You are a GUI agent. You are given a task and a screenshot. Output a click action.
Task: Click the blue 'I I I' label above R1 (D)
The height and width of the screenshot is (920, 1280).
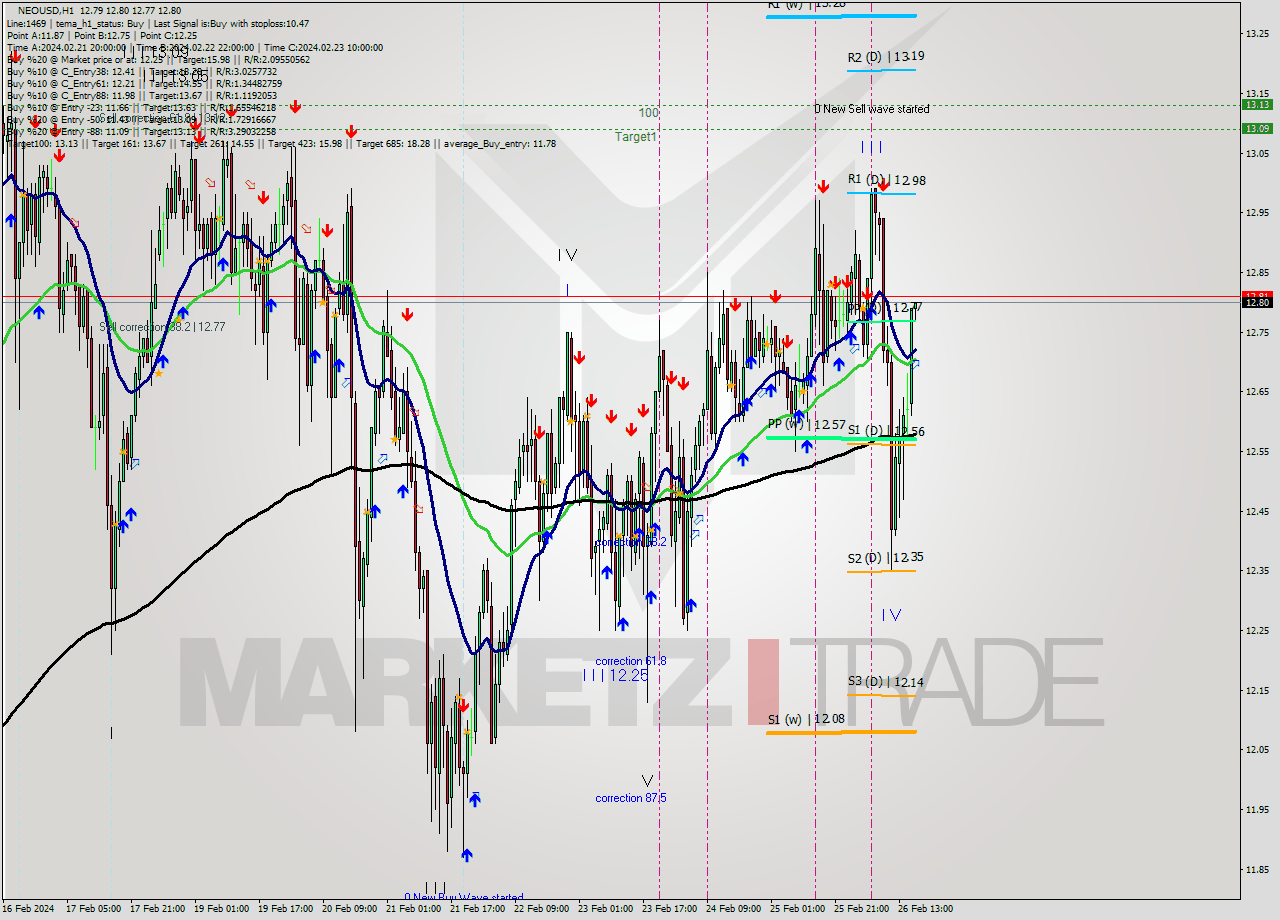[x=871, y=147]
